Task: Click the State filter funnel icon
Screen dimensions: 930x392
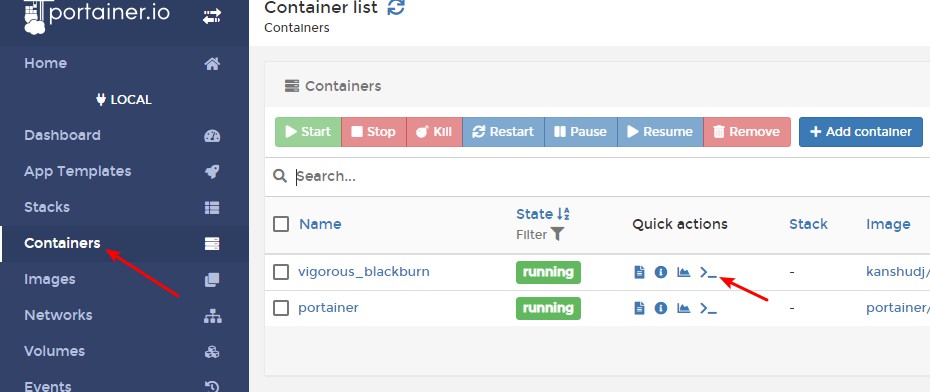Action: tap(557, 234)
